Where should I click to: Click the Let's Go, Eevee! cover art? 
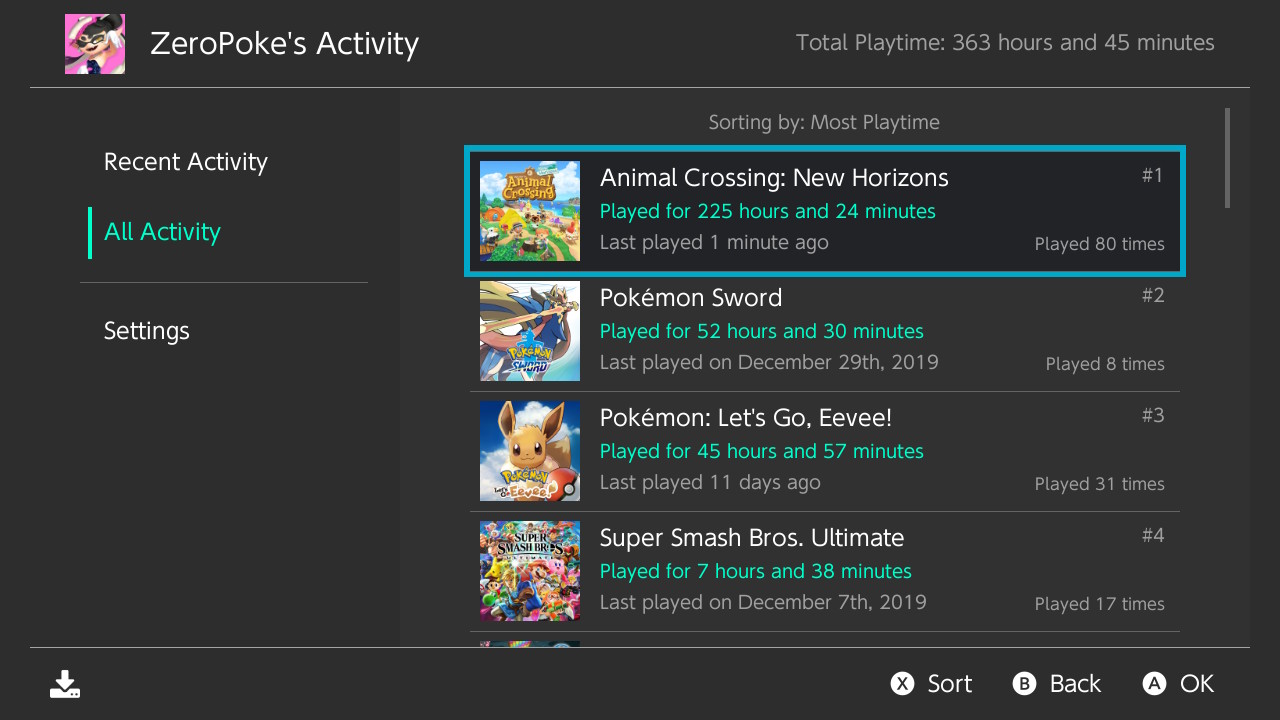pyautogui.click(x=529, y=451)
